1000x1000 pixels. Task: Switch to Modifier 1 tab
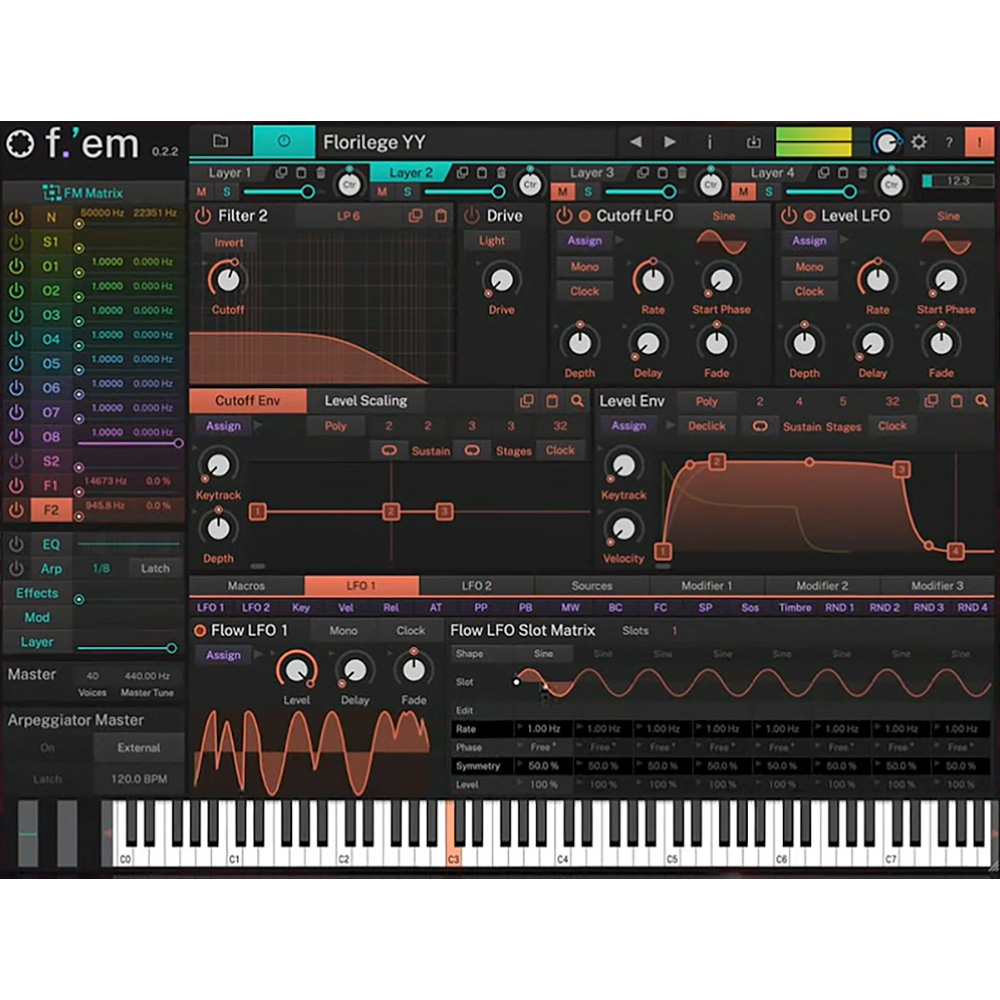point(707,585)
